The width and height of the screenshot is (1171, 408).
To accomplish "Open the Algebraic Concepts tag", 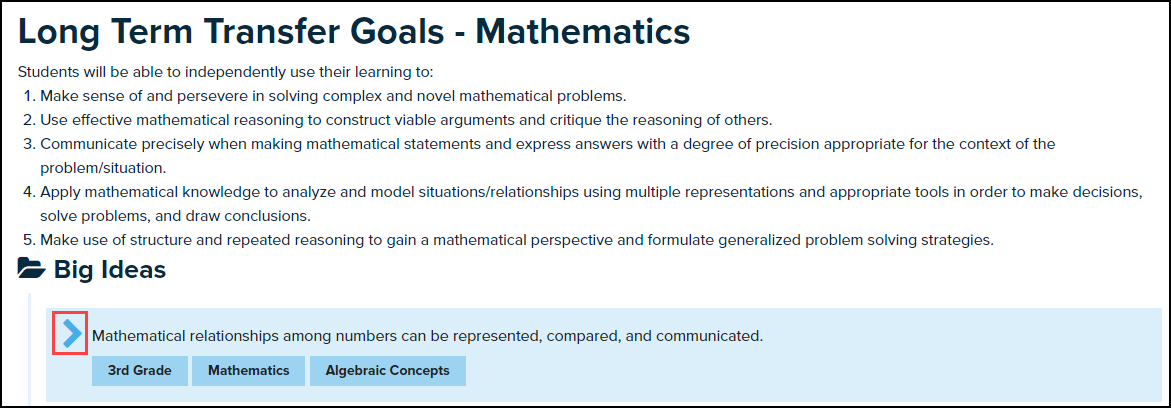I will 387,371.
